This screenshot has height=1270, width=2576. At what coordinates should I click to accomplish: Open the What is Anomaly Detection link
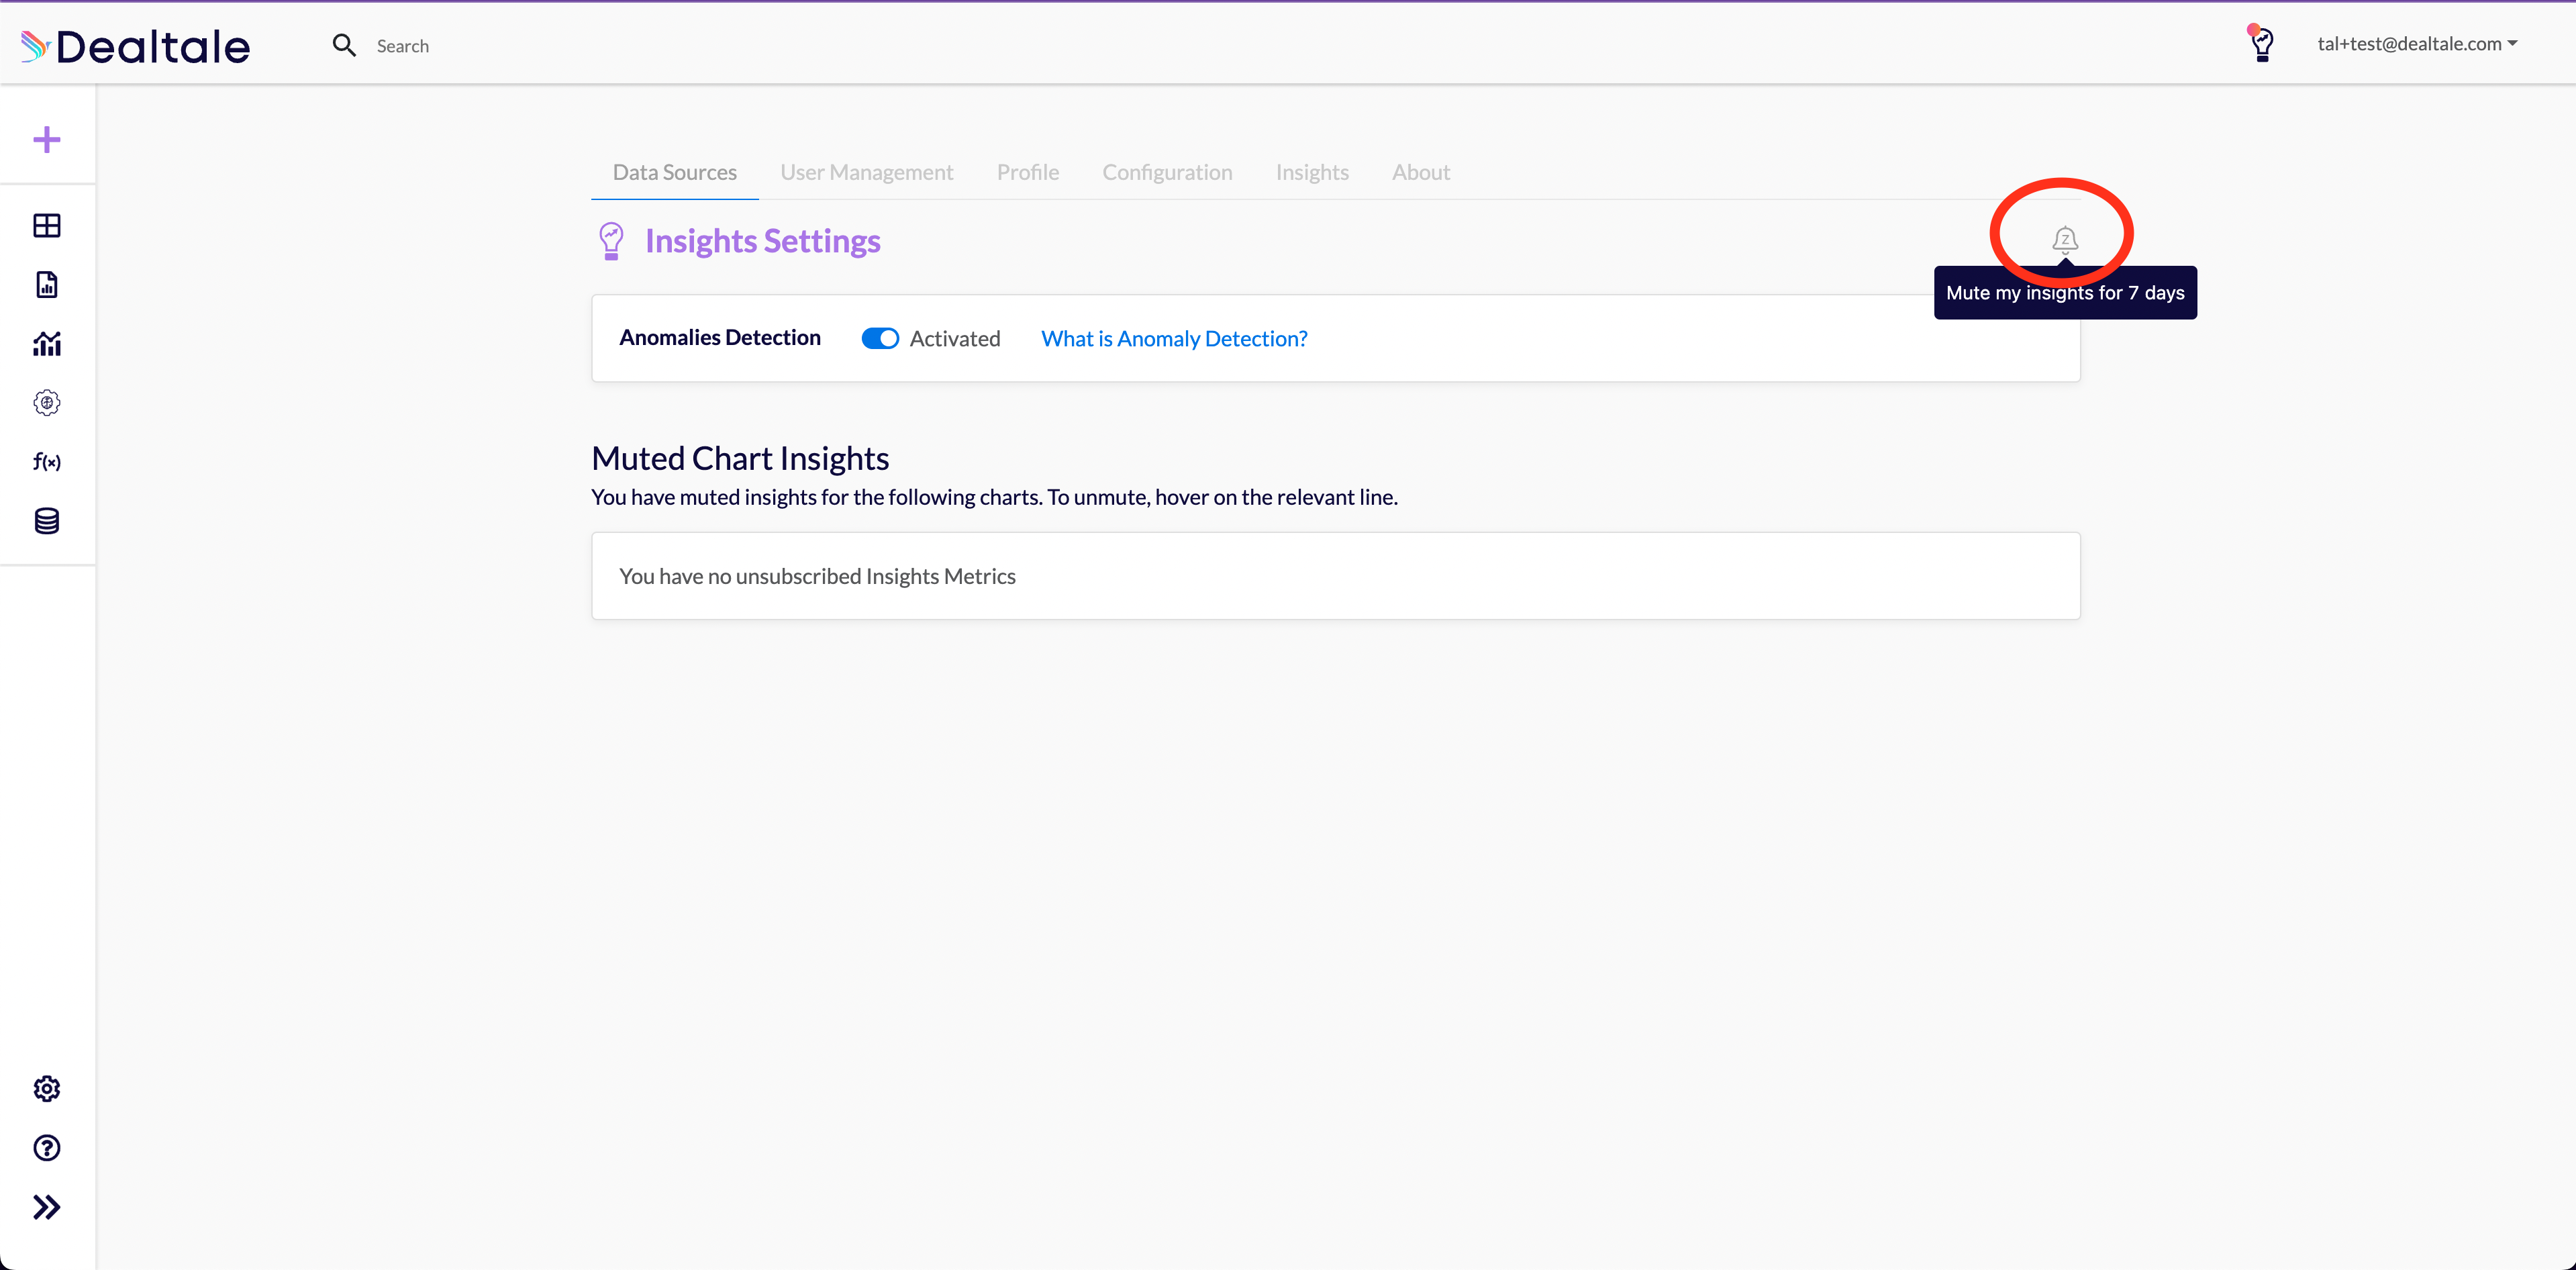coord(1174,339)
